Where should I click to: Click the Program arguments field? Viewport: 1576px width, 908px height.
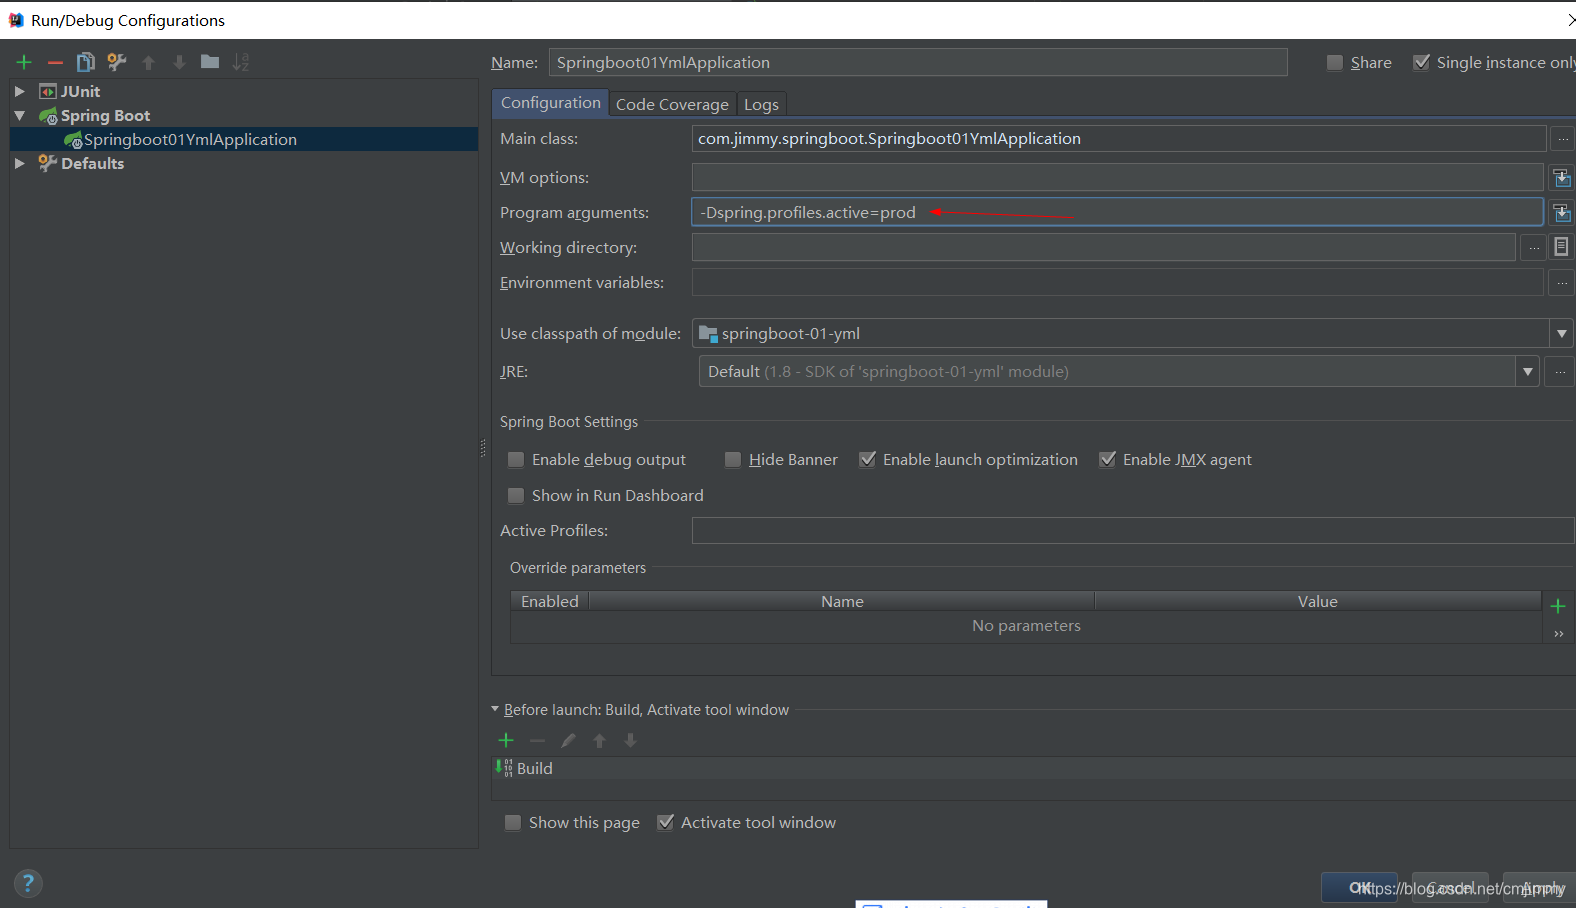coord(1117,212)
